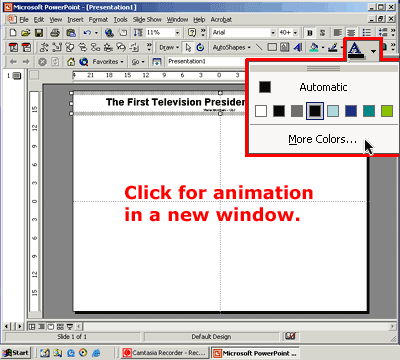Open More Colors... dialog
Image resolution: width=400 pixels, height=360 pixels.
323,139
